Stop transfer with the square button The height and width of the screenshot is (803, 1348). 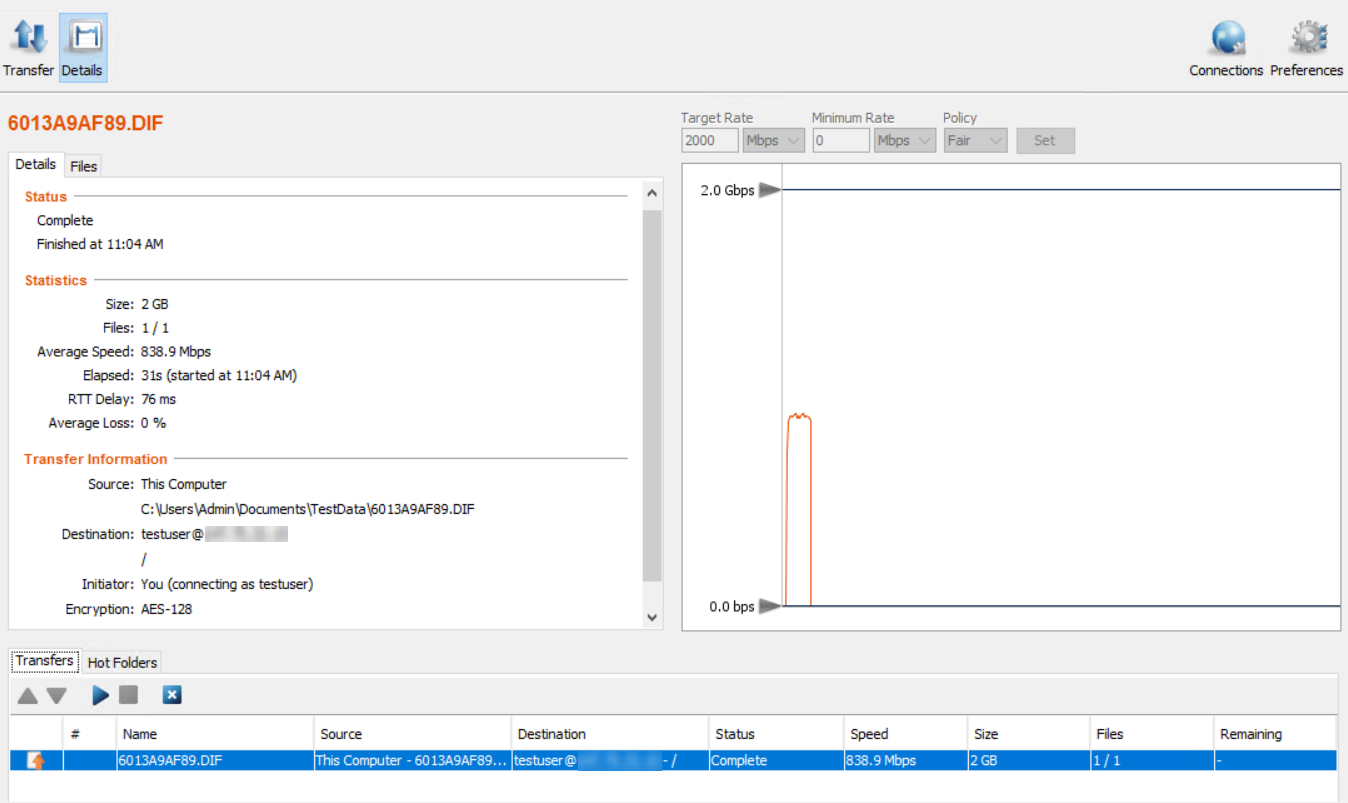(128, 695)
